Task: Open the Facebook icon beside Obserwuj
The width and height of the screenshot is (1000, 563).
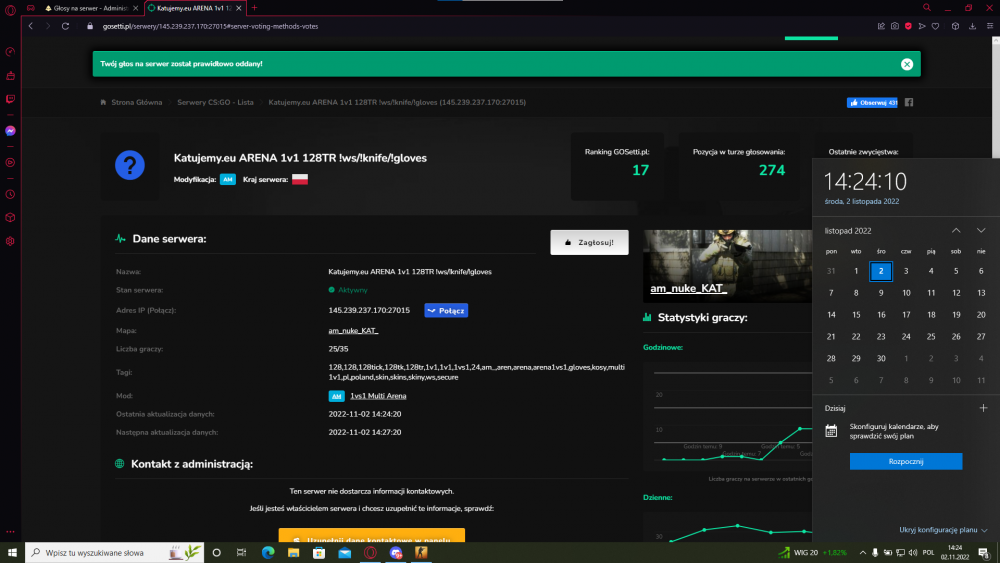Action: click(909, 102)
